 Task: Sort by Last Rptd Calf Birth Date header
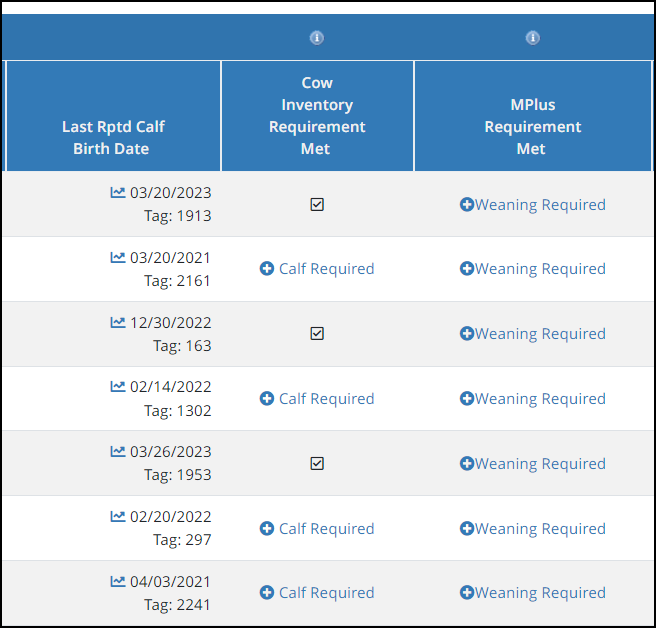pos(113,138)
